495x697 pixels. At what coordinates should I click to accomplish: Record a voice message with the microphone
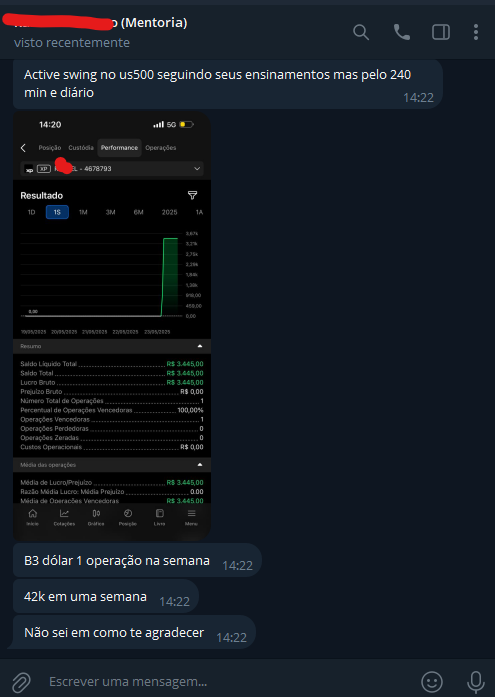click(475, 681)
